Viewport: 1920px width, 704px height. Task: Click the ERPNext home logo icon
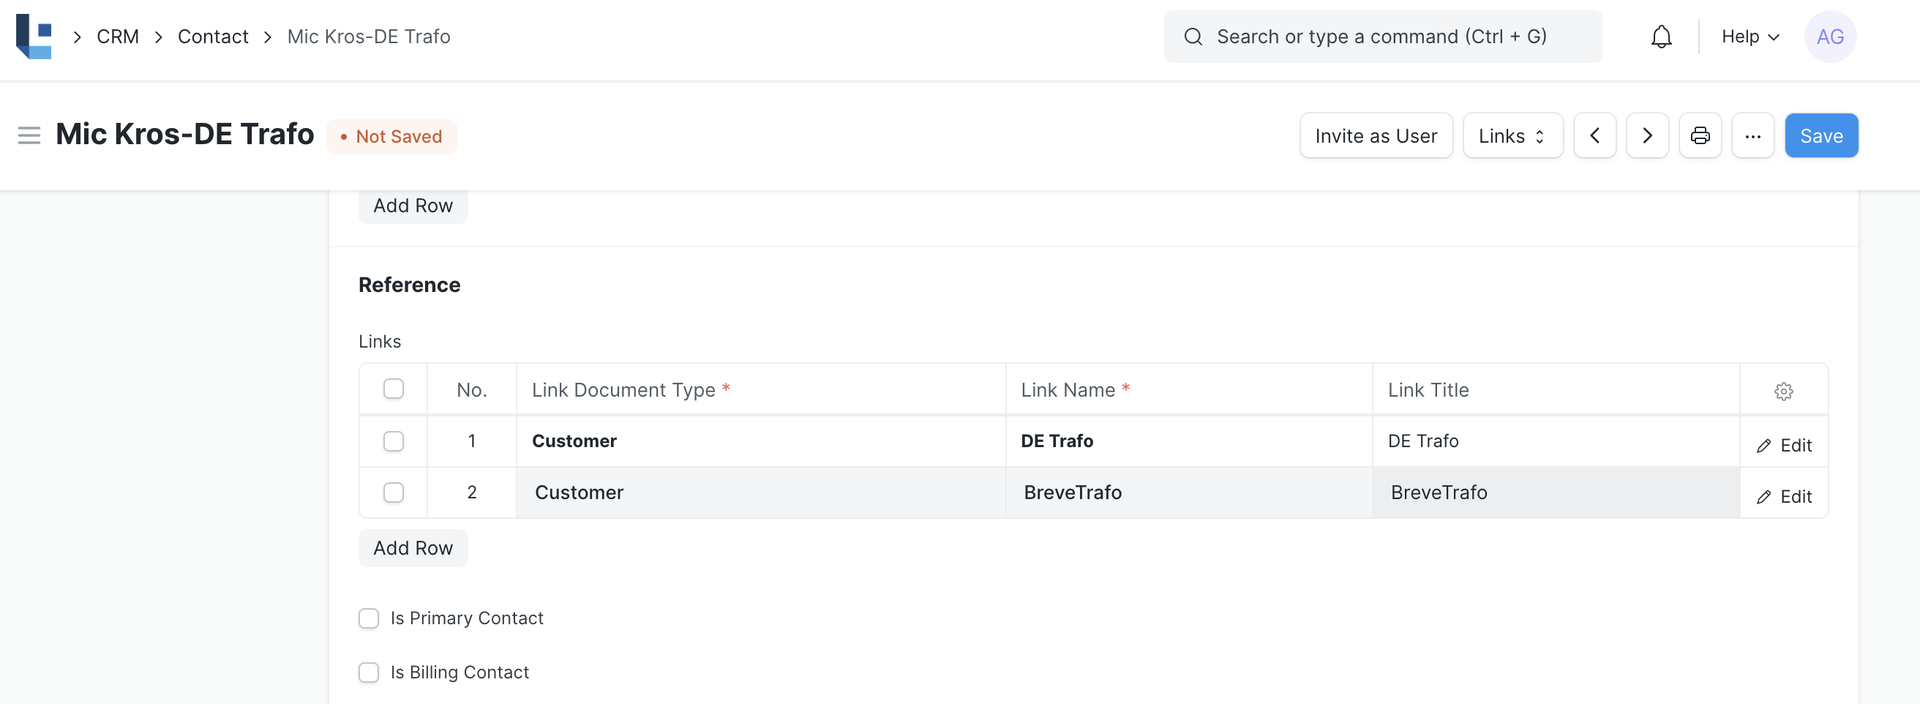[34, 37]
